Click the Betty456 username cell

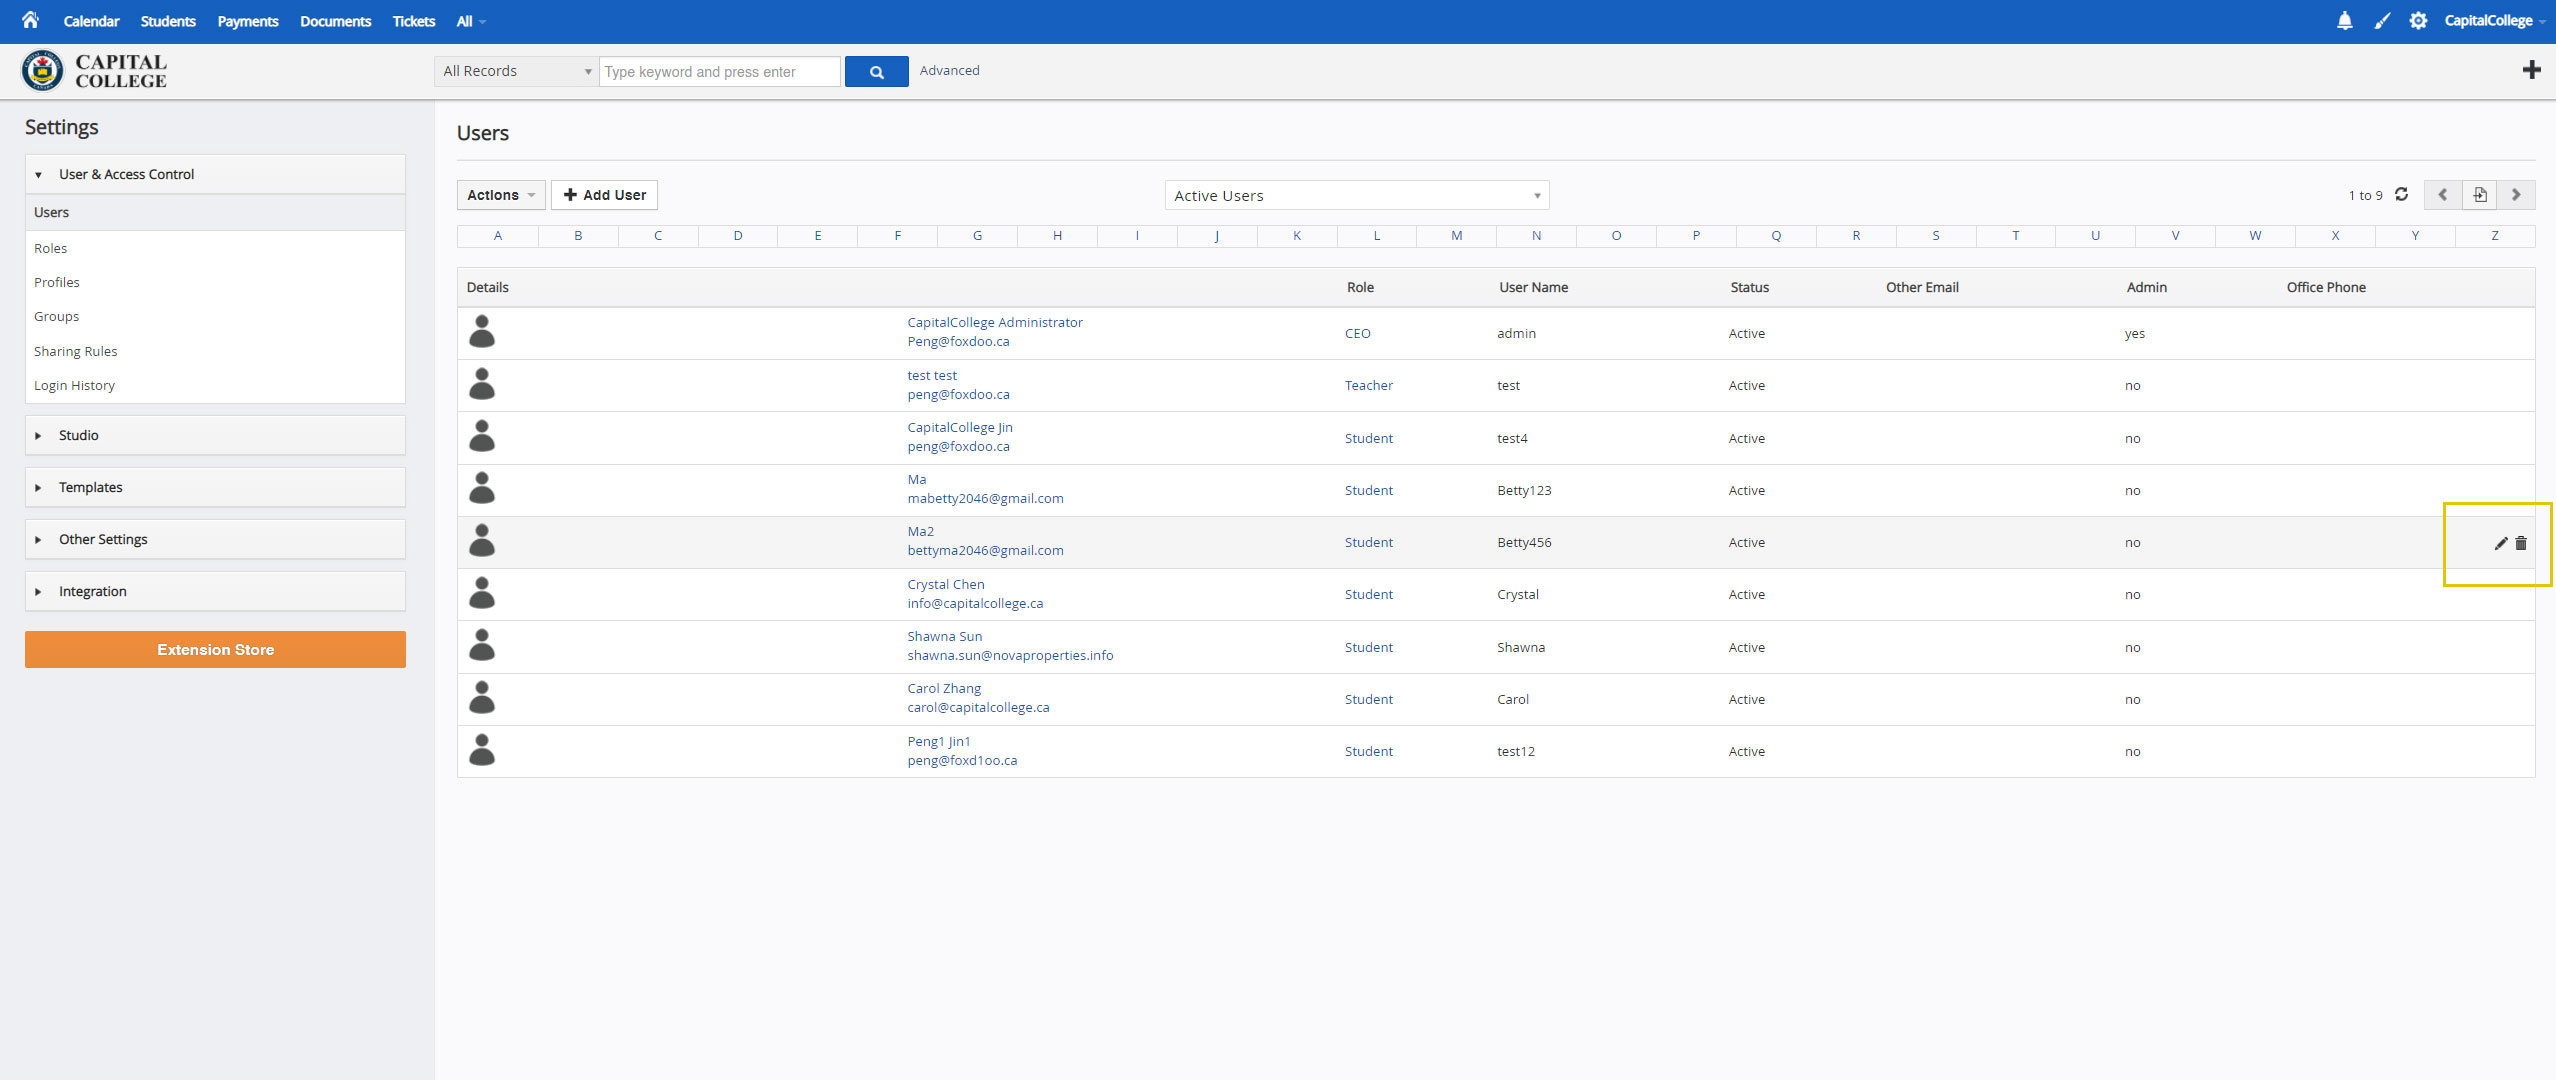tap(1524, 542)
